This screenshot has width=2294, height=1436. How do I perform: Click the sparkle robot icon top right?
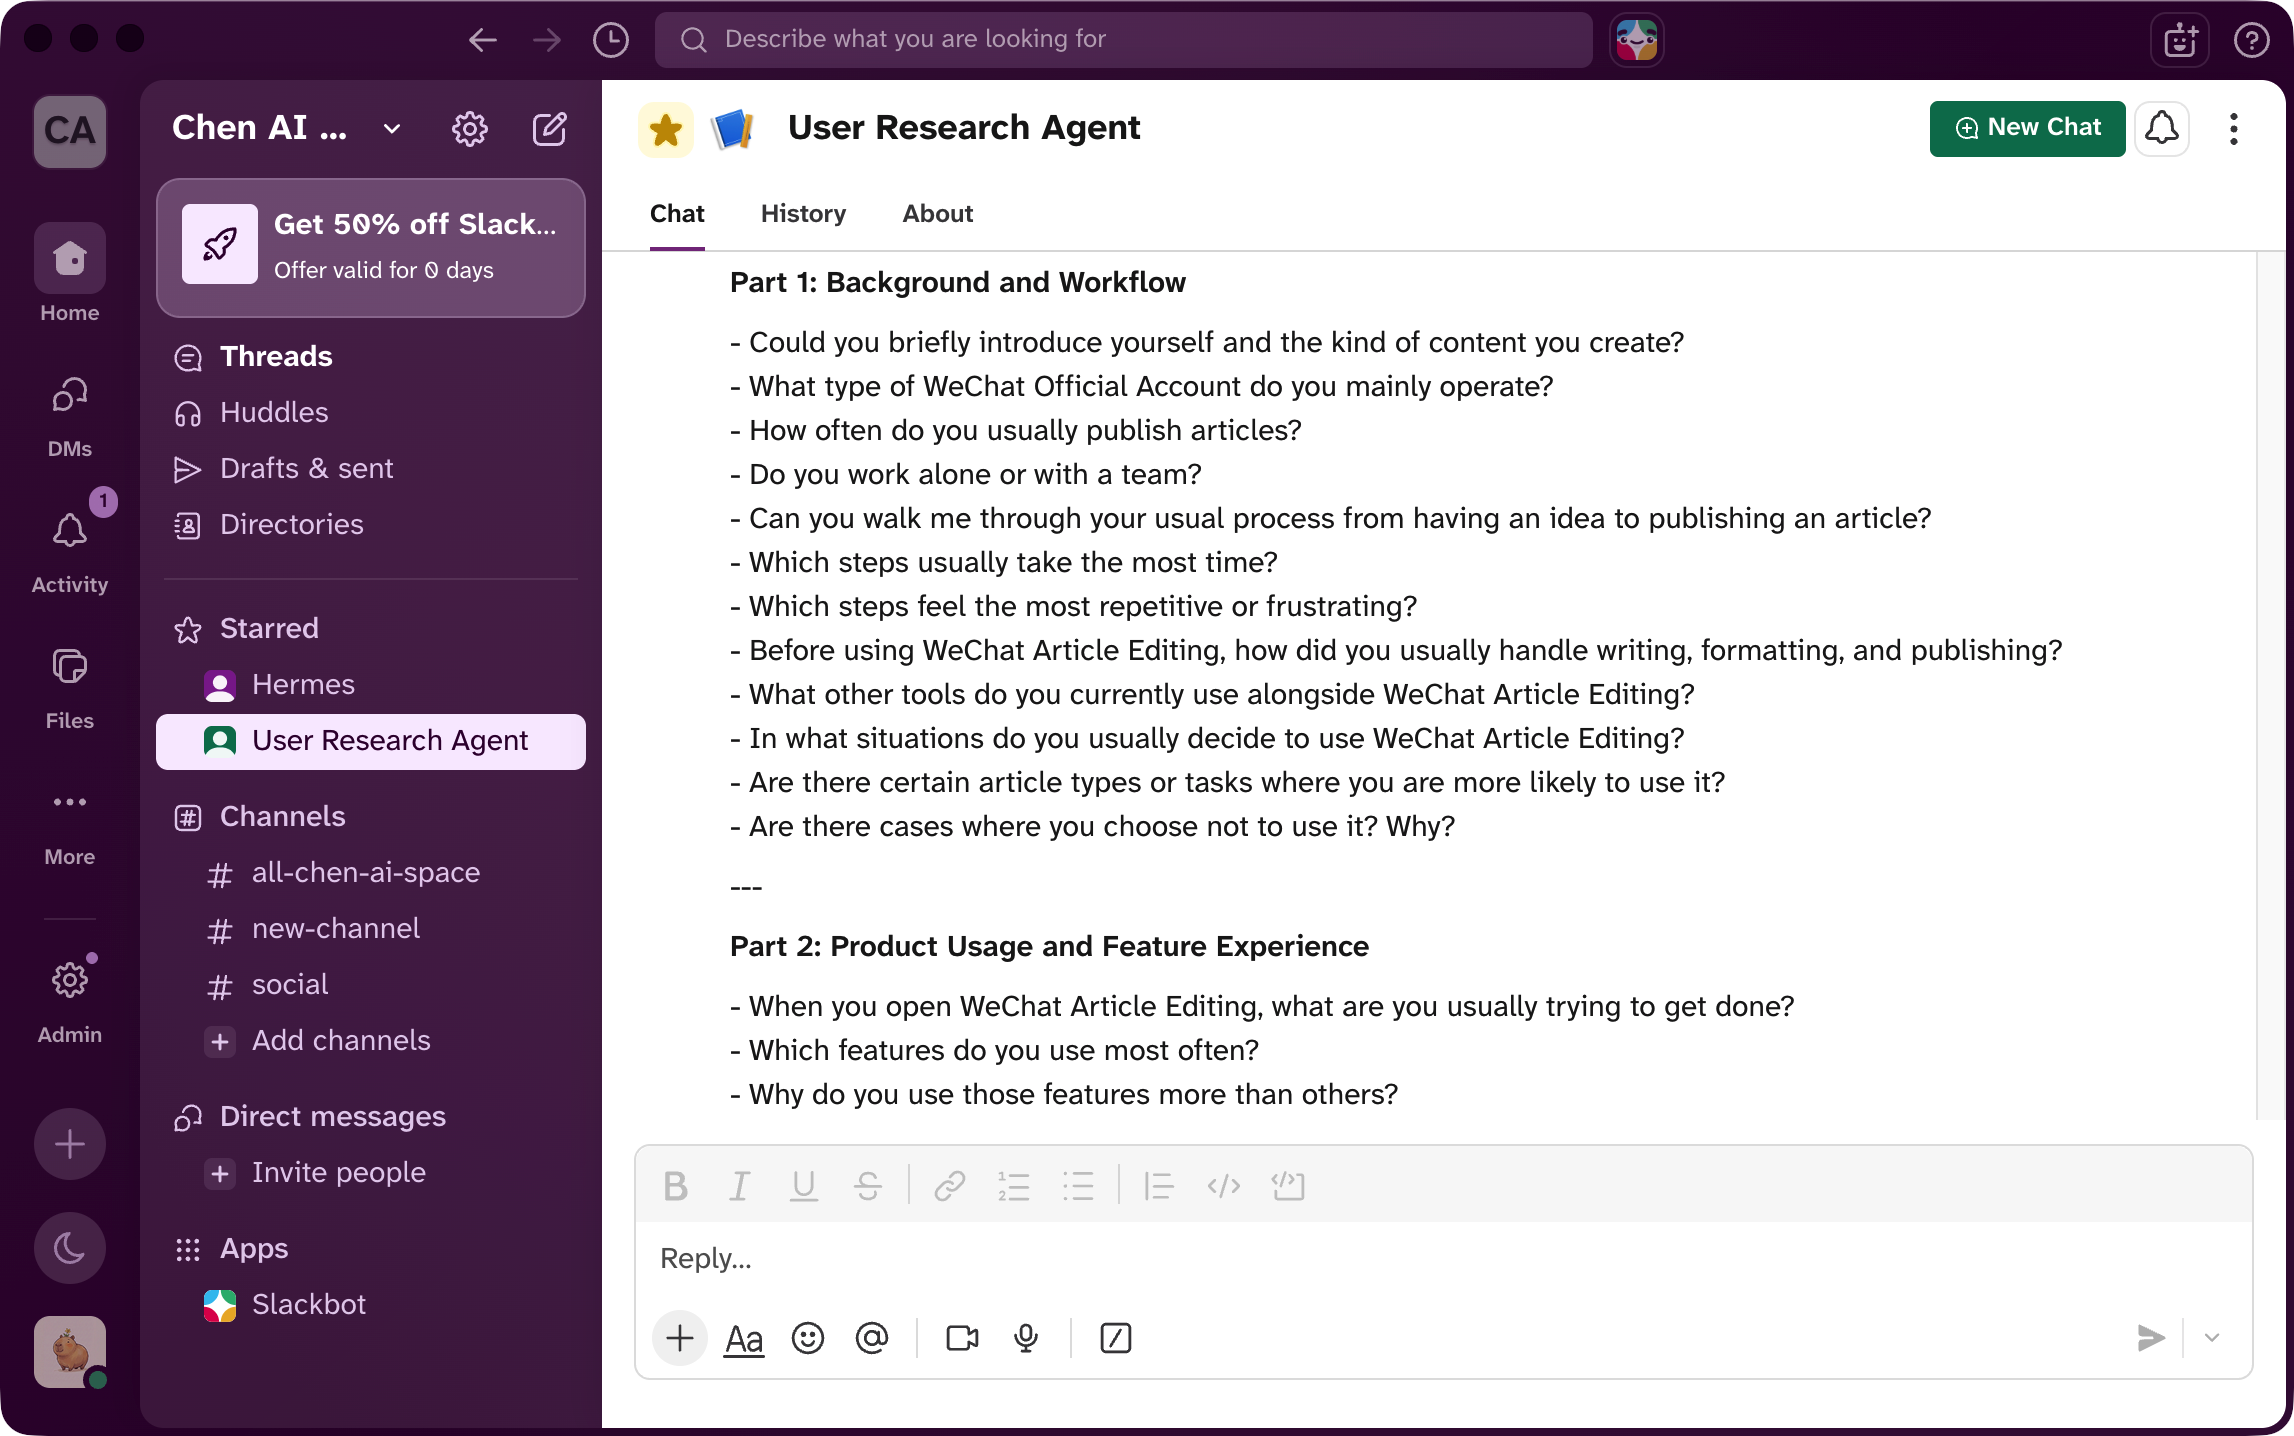point(2180,40)
